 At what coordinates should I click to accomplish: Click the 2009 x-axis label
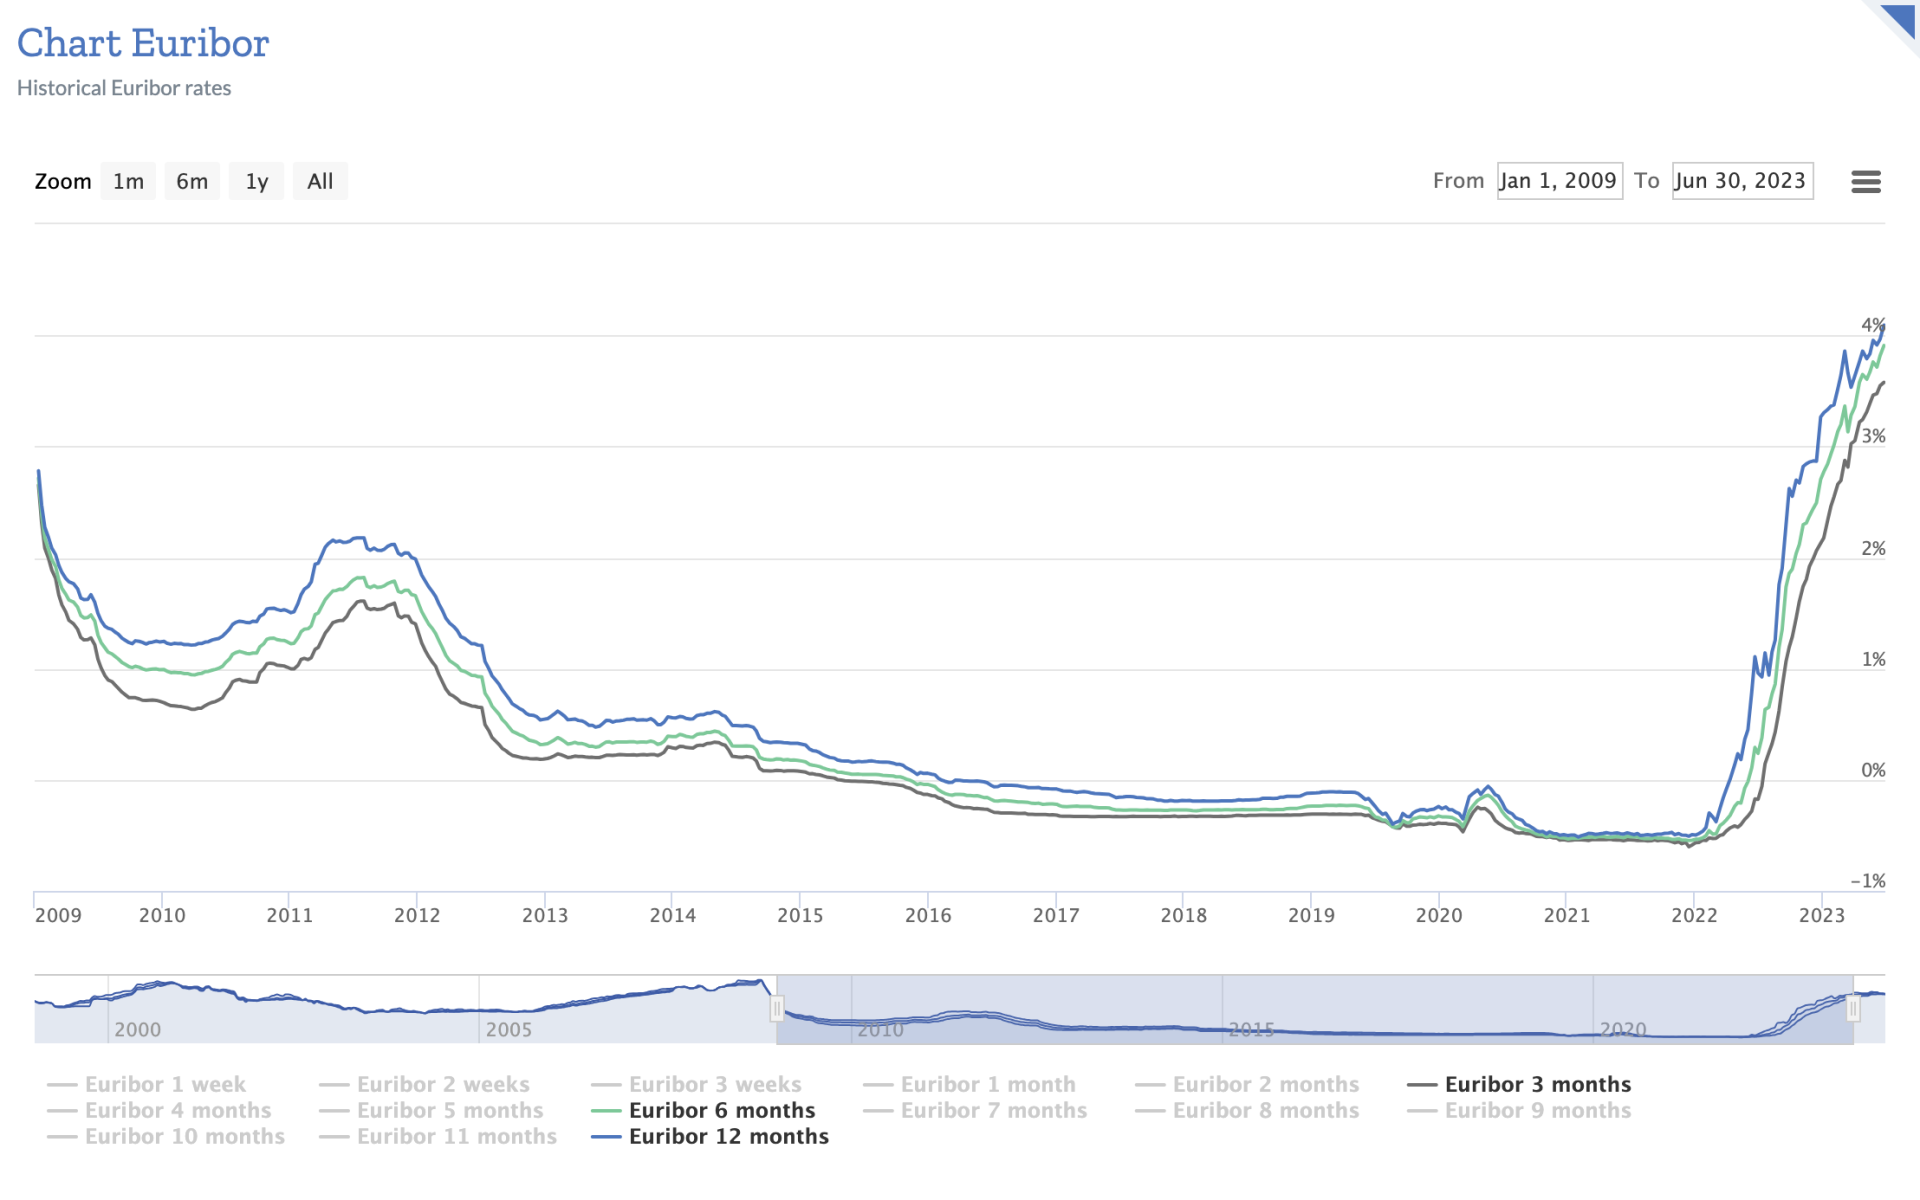point(58,915)
